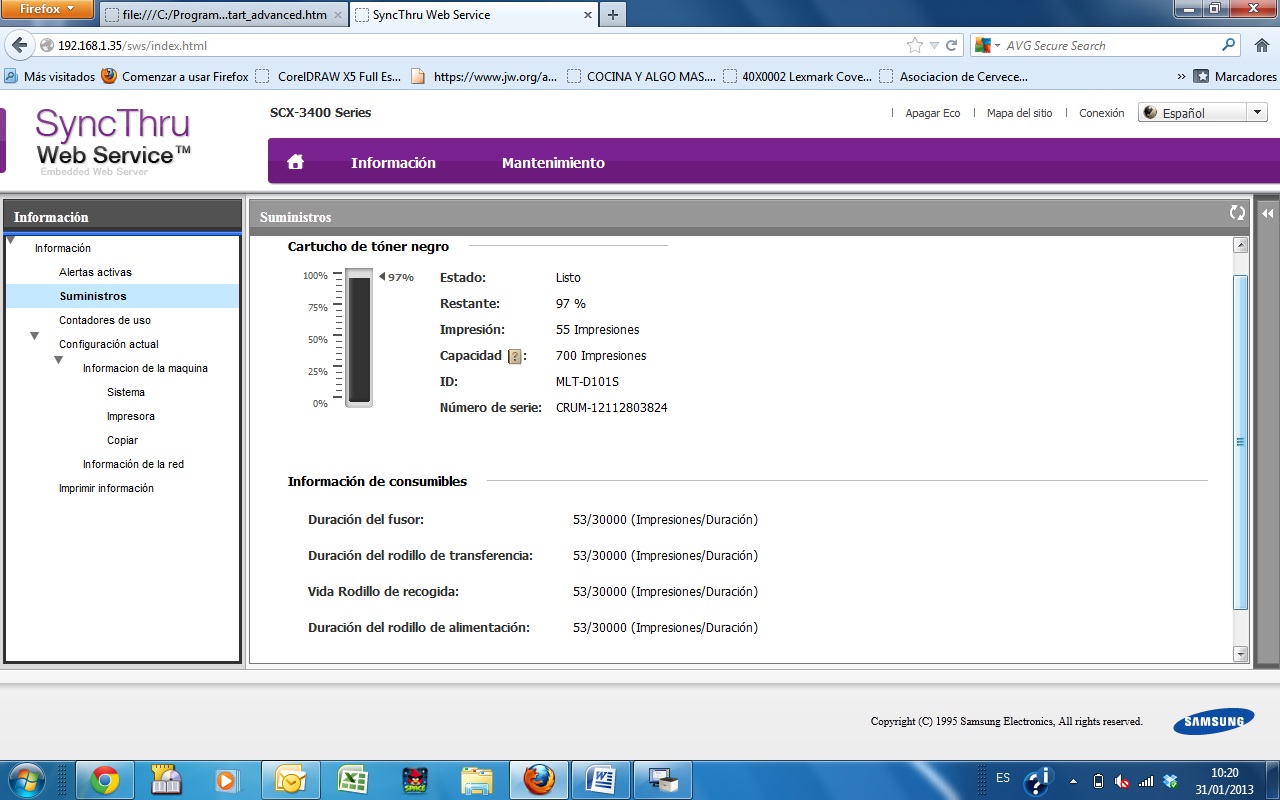The image size is (1280, 800).
Task: Open Contadores de uso item
Action: click(x=105, y=320)
